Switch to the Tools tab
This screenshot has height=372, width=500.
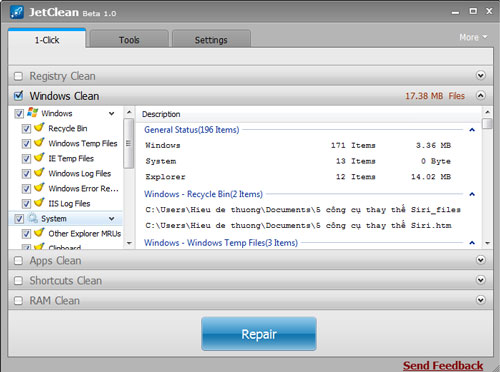click(129, 40)
